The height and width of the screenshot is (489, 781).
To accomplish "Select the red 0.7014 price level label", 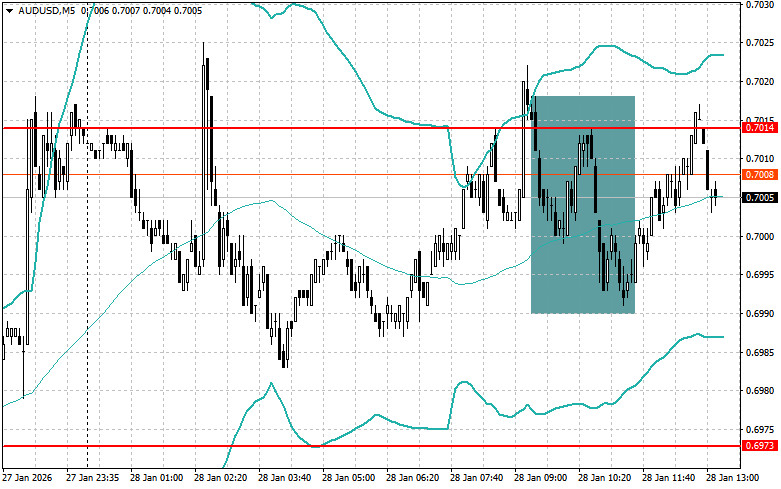I will 760,128.
